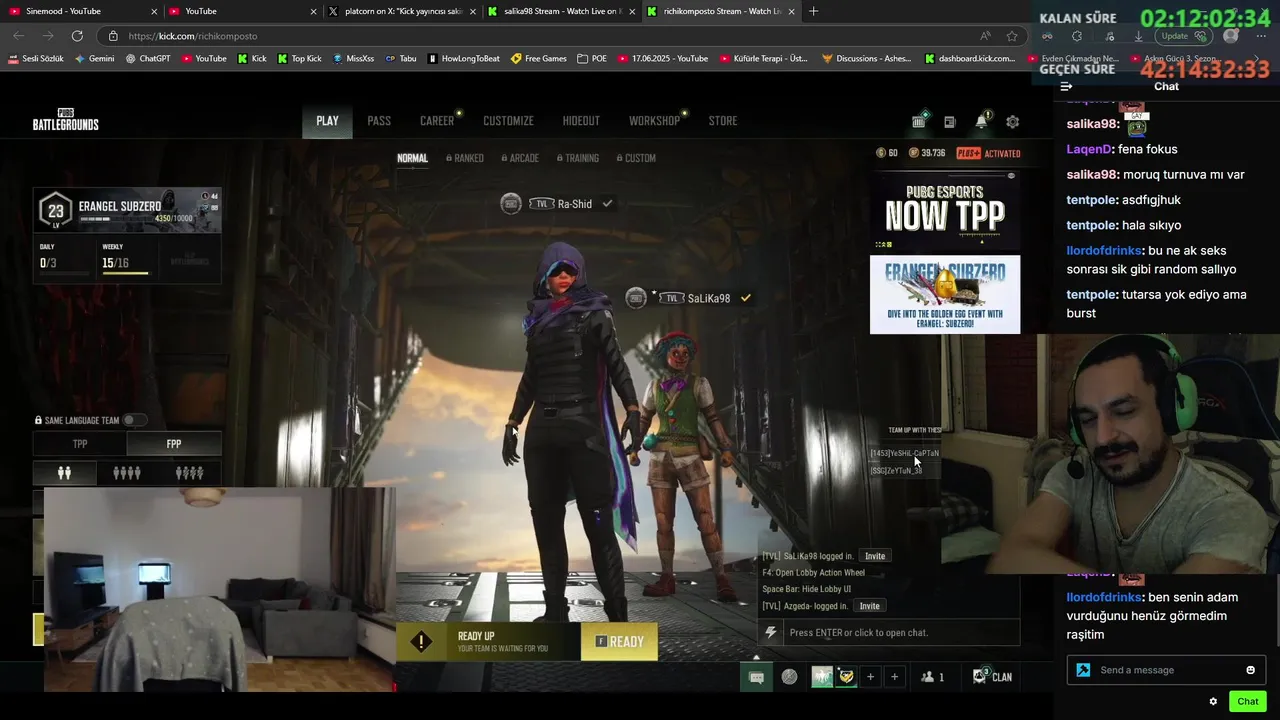Image resolution: width=1280 pixels, height=720 pixels.
Task: Click the G-Coin balance showing 60
Action: pos(887,153)
